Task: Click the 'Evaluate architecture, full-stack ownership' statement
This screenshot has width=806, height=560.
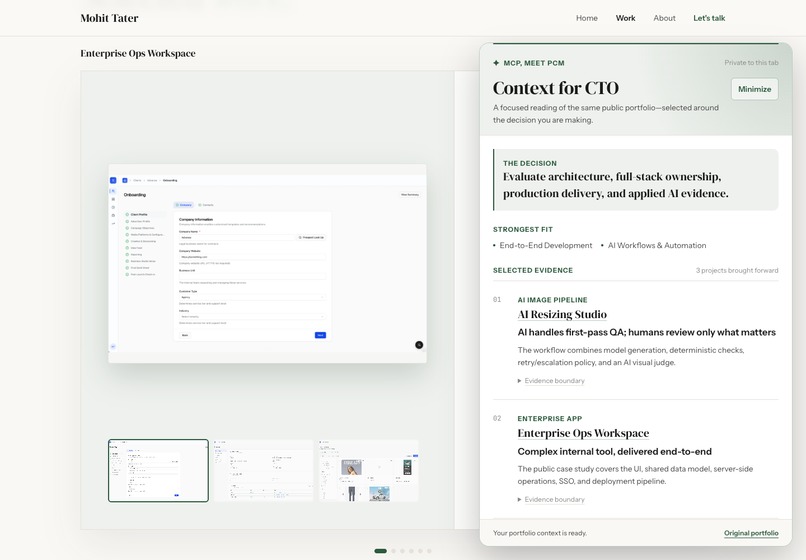Action: pos(615,185)
